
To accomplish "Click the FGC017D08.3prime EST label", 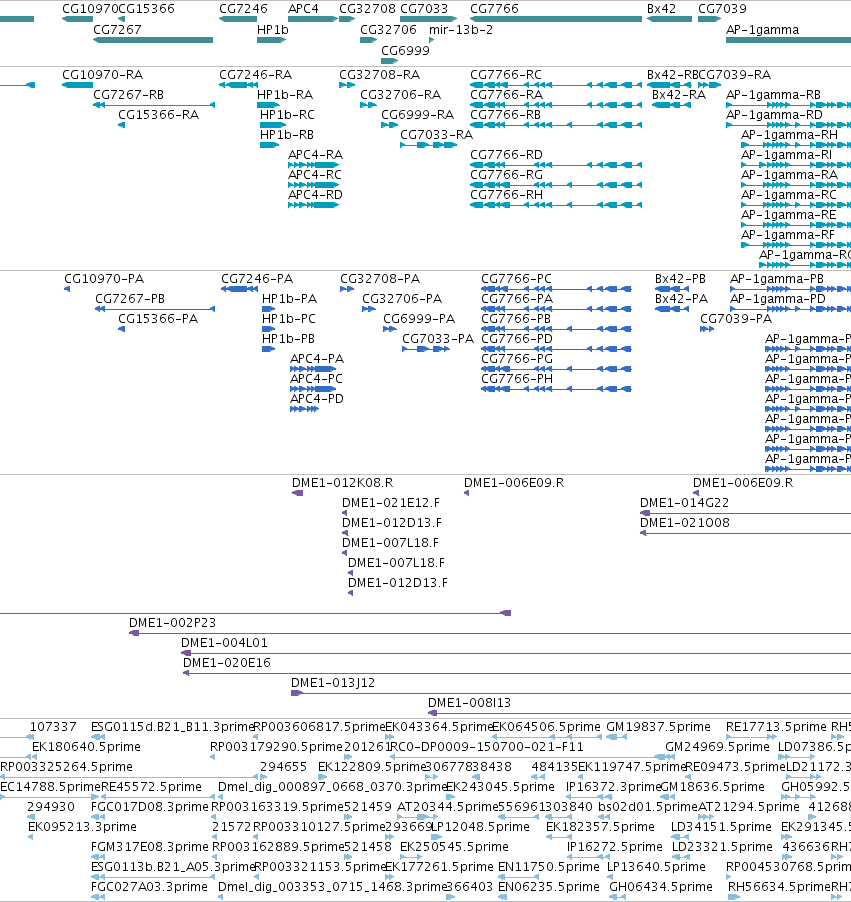I will click(150, 807).
